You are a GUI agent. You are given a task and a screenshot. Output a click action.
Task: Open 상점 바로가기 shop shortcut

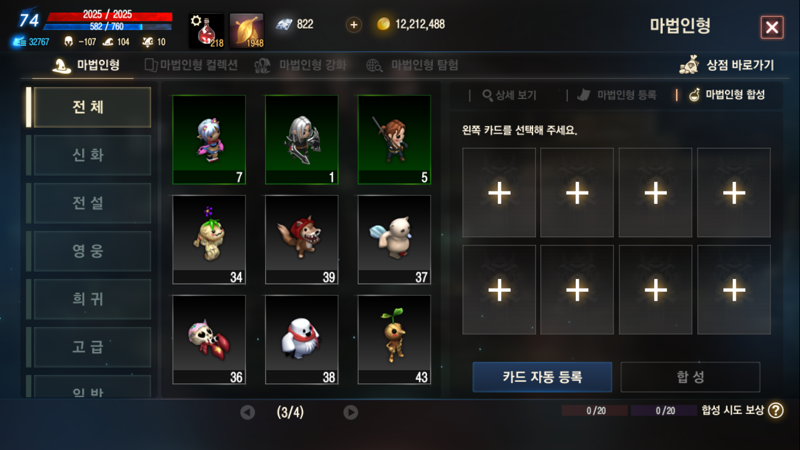point(727,65)
